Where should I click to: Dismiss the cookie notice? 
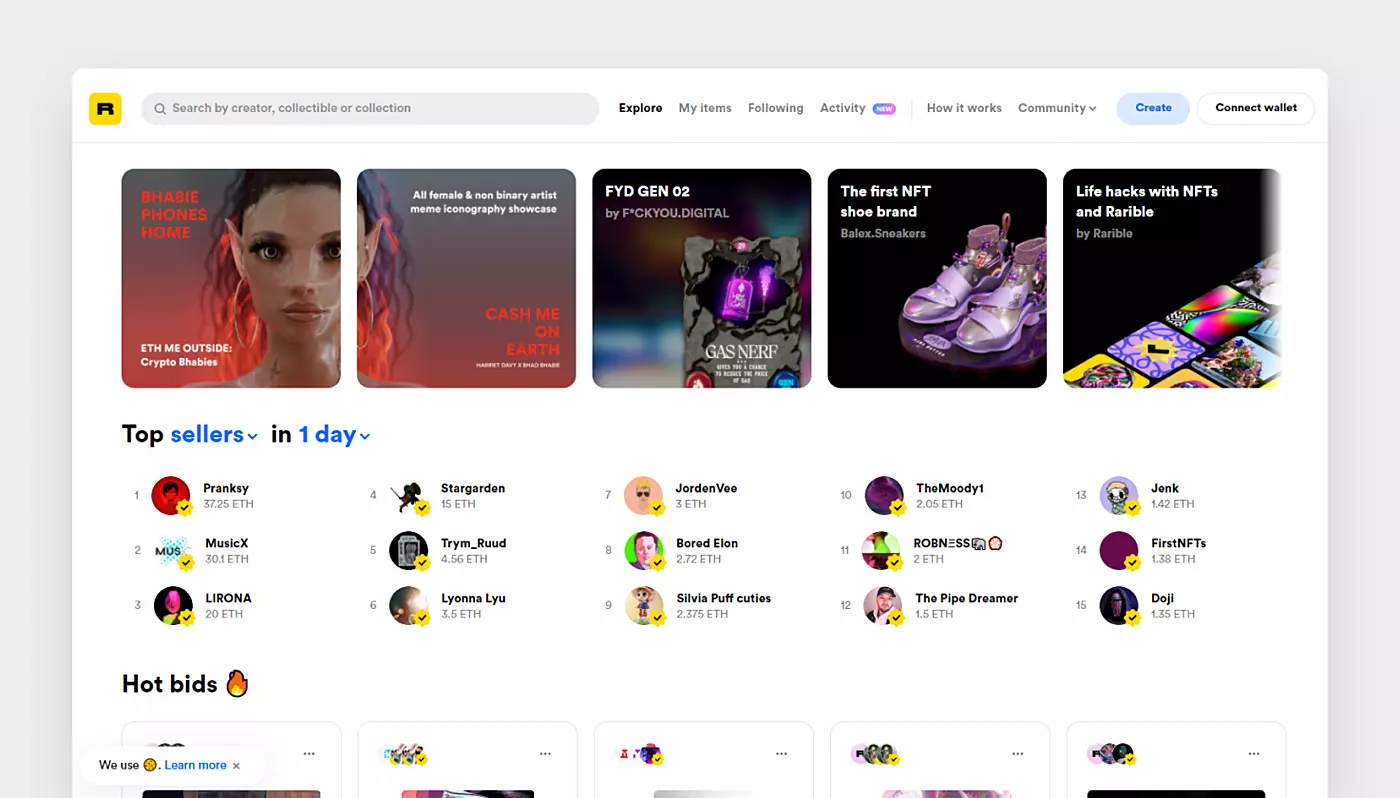tap(236, 766)
